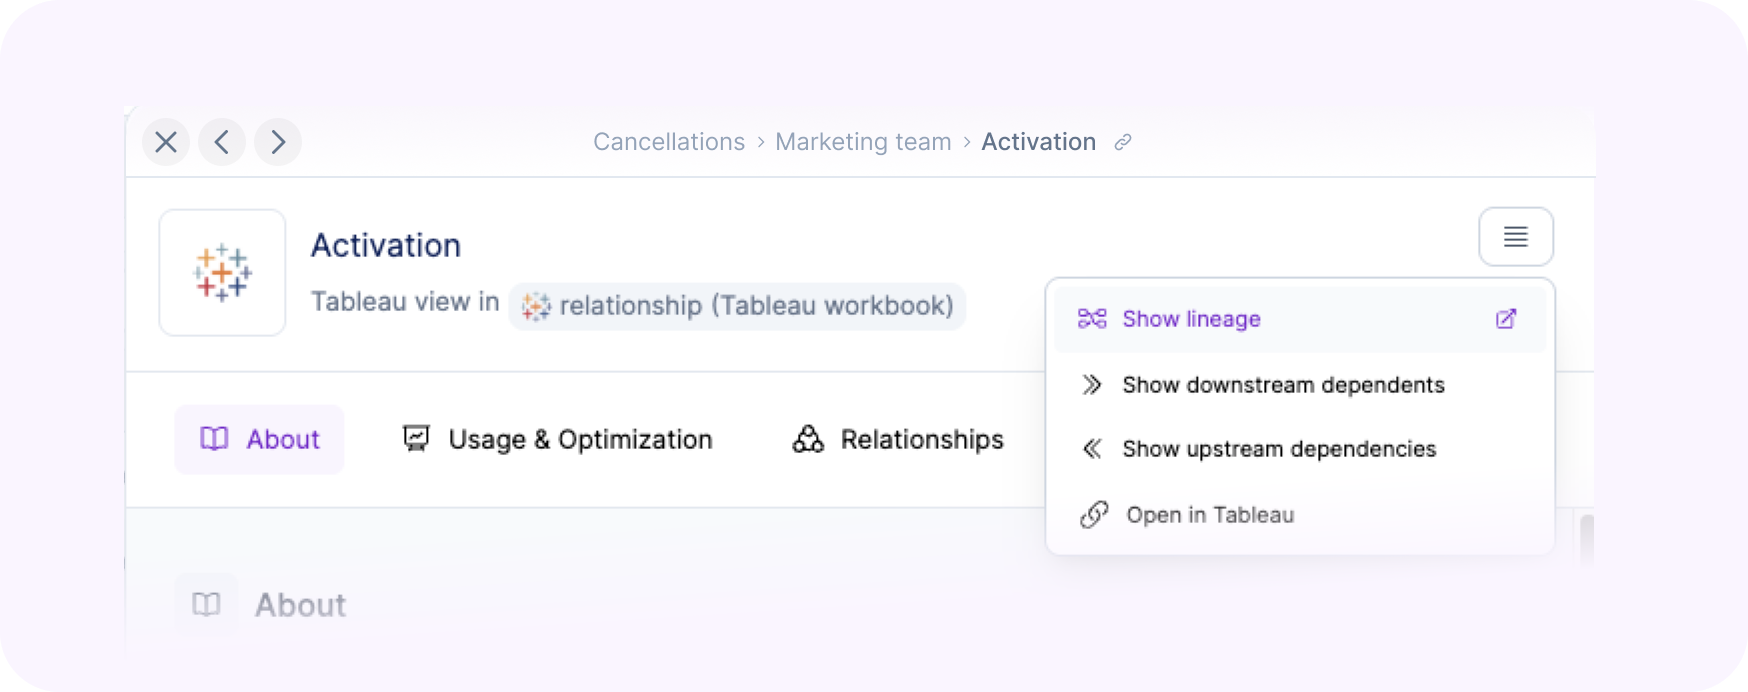1748x692 pixels.
Task: Copy link icon beside Activation breadcrumb
Action: (1123, 142)
